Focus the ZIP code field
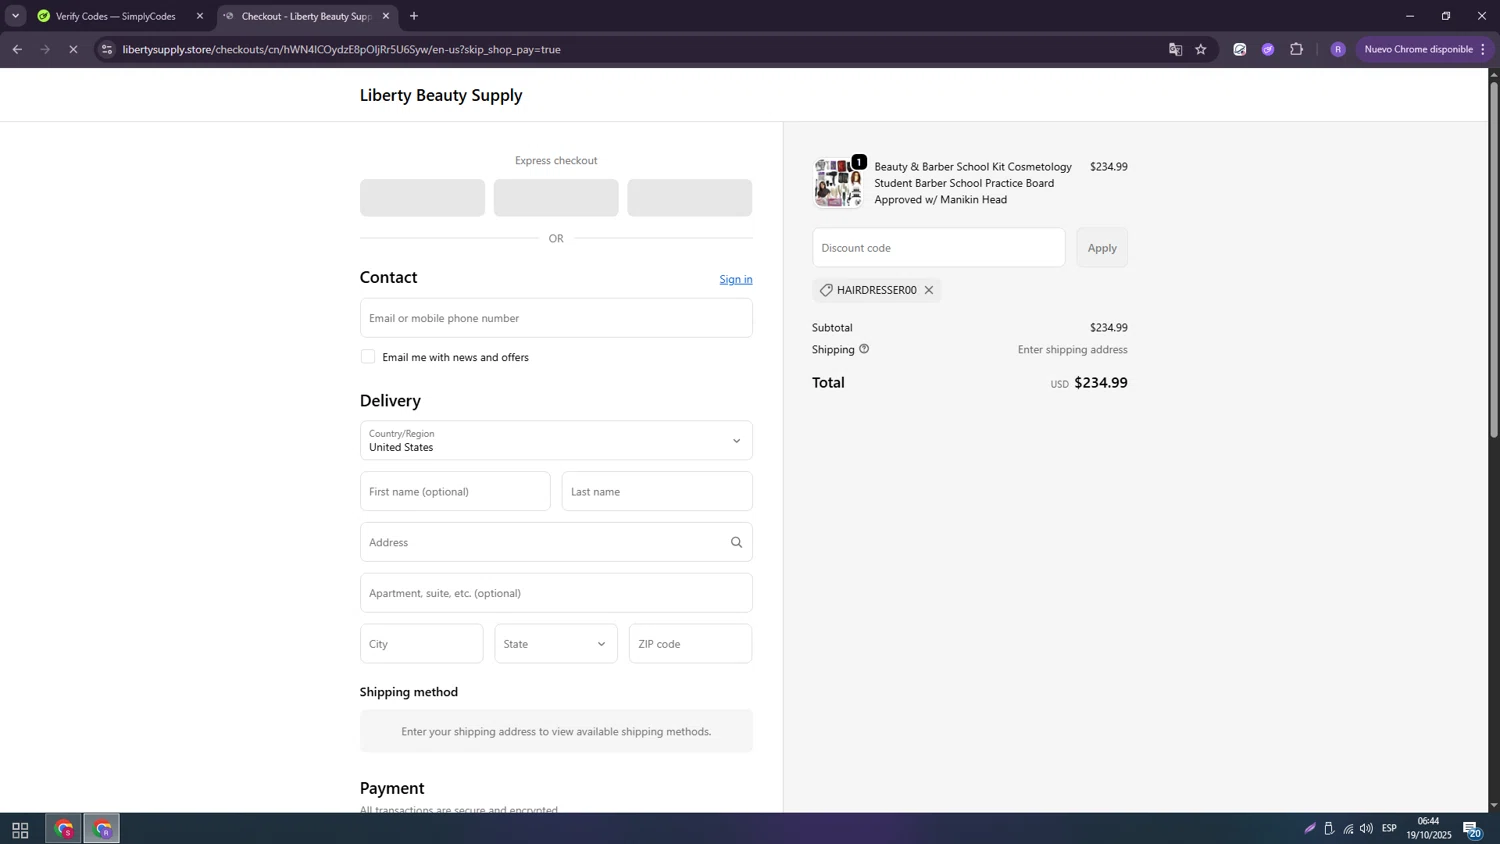The width and height of the screenshot is (1500, 844). click(x=690, y=644)
